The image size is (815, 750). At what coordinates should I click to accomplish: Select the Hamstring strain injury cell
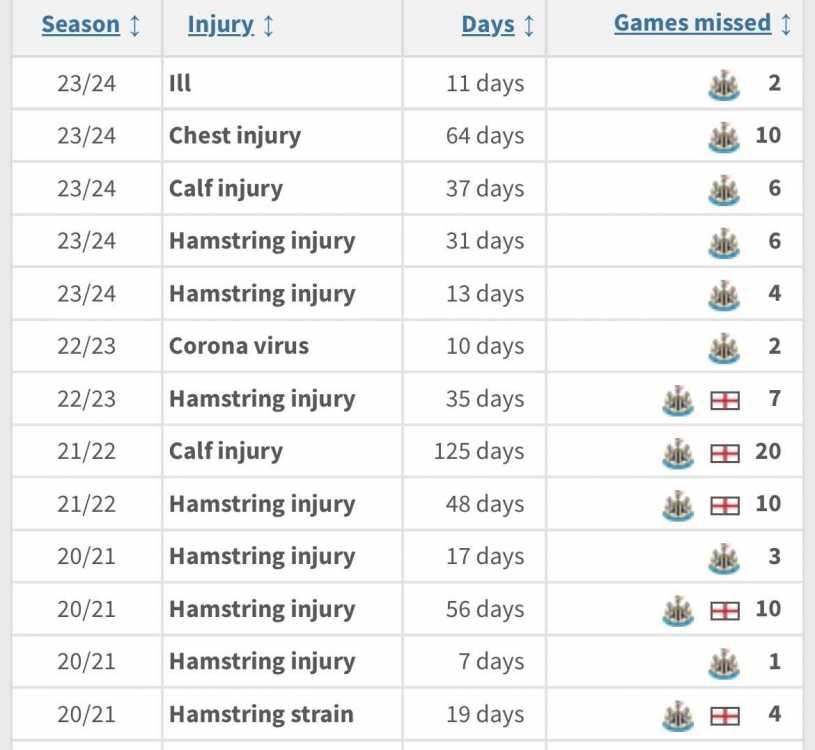[282, 714]
